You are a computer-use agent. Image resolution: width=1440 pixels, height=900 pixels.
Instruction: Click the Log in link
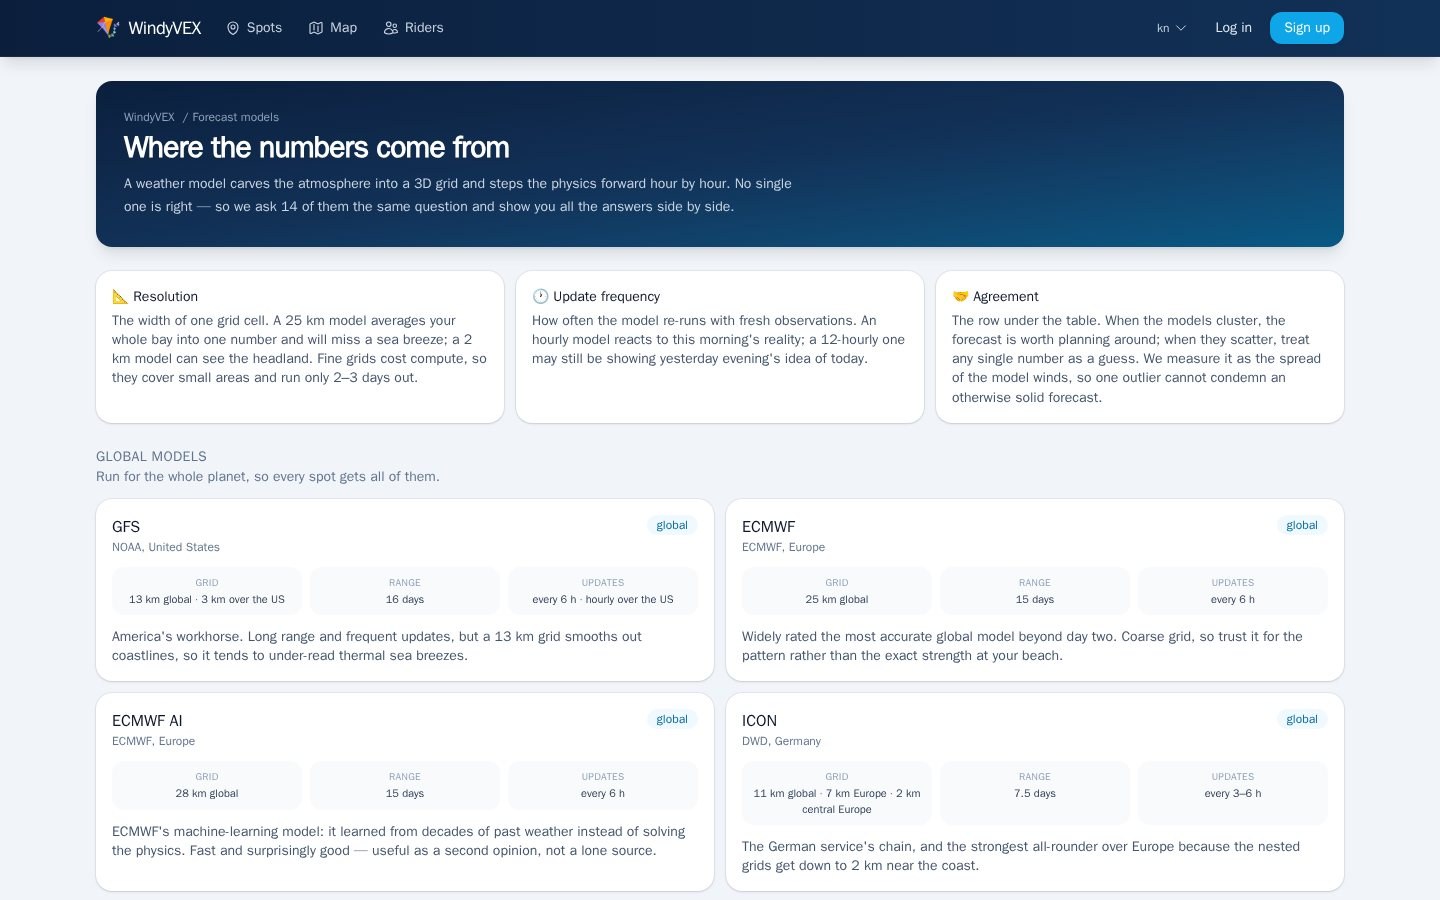point(1233,28)
